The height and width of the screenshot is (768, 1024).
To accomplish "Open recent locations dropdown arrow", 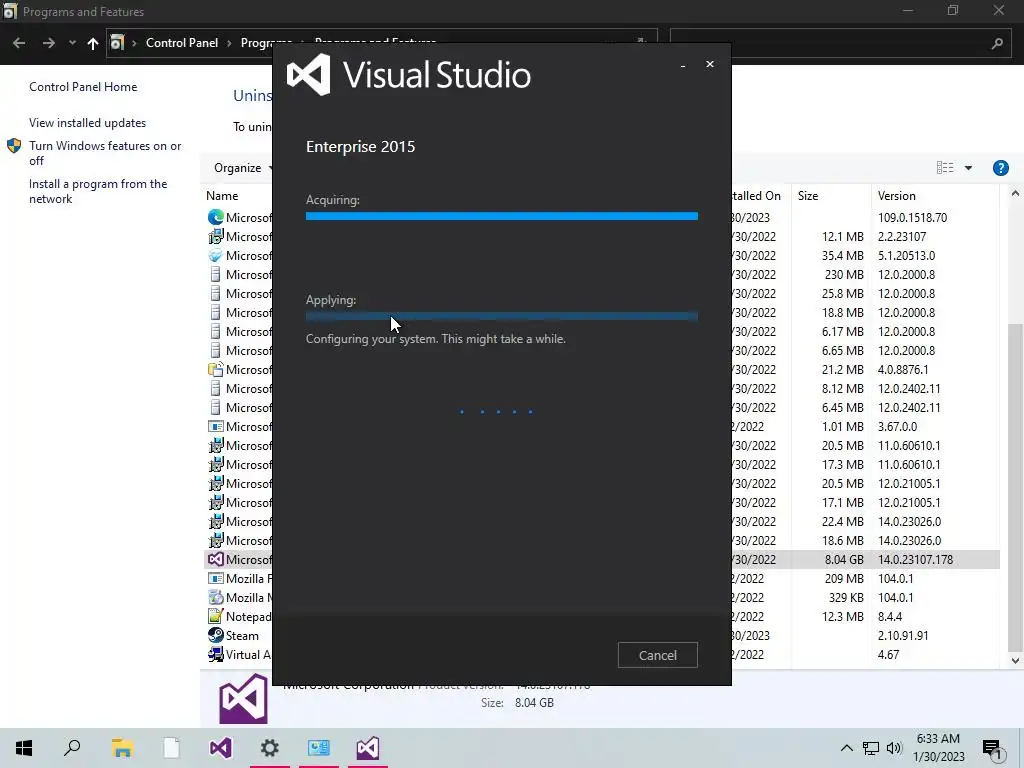I will pos(72,43).
